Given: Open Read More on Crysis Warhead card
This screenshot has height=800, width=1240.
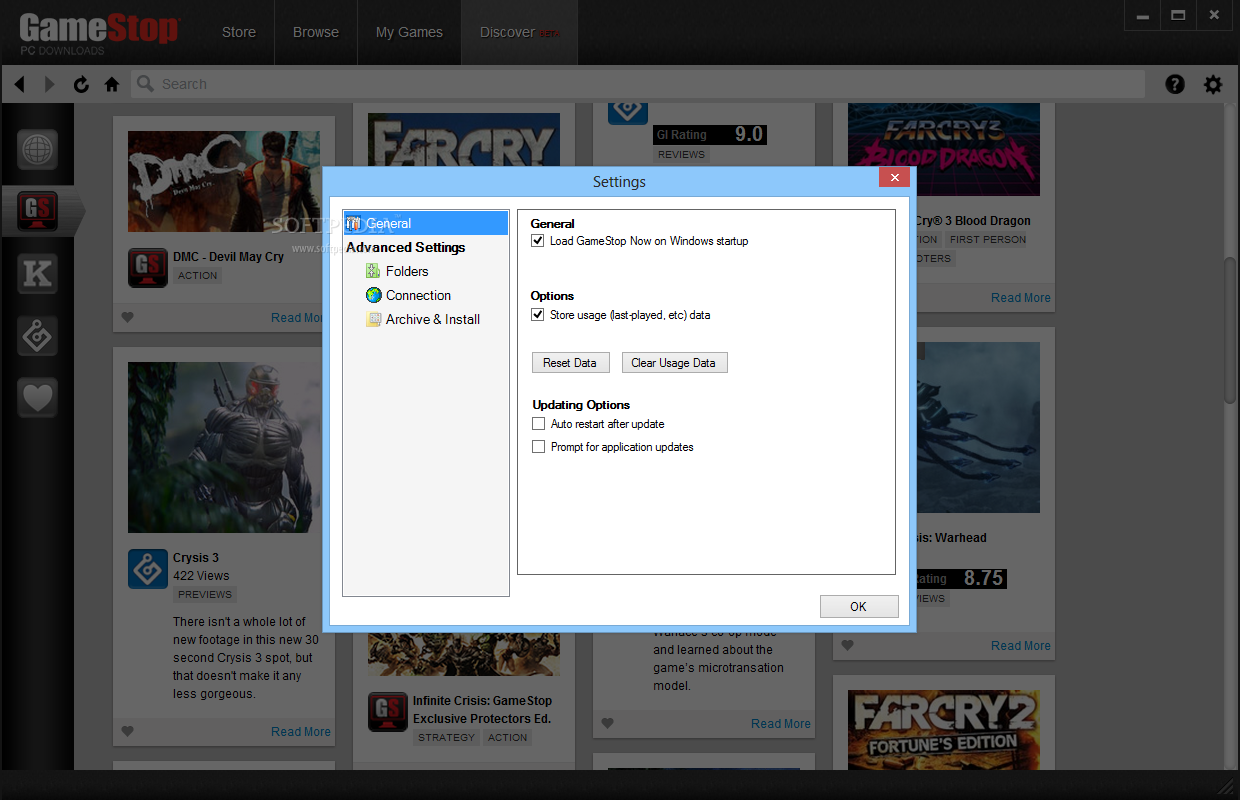Looking at the screenshot, I should pos(1020,646).
